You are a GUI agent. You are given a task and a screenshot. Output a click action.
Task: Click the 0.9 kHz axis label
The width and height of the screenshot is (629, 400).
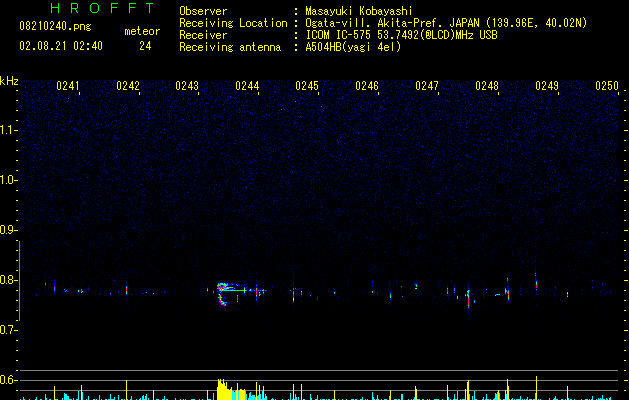[8, 230]
